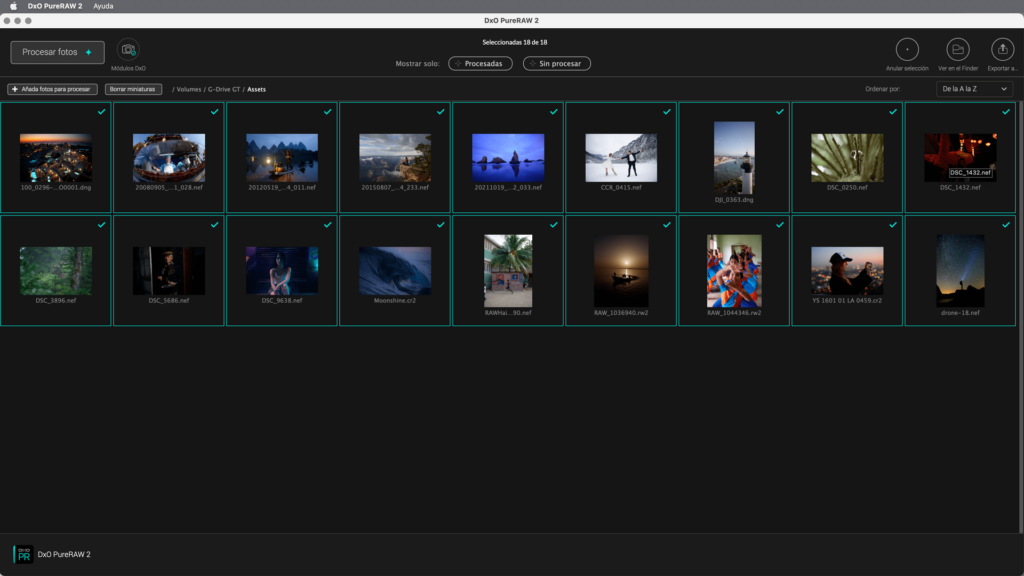Select the RAW_1044346.rw2 dancers thumbnail
1024x576 pixels.
[x=734, y=270]
